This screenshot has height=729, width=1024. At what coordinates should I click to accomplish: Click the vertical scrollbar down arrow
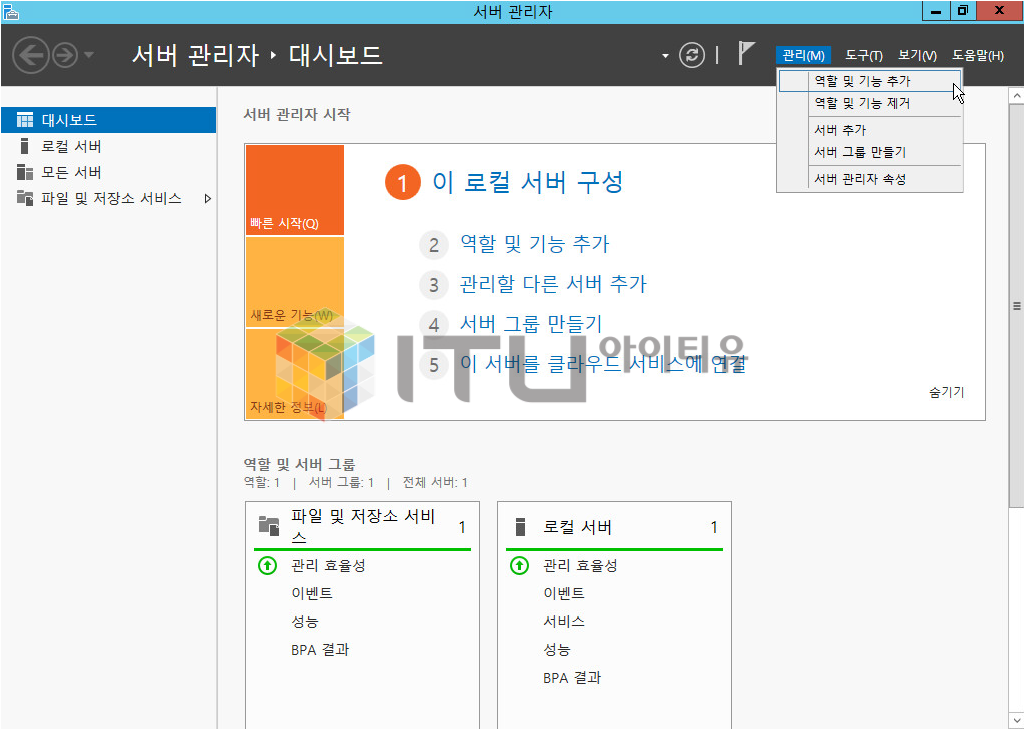(x=1016, y=721)
